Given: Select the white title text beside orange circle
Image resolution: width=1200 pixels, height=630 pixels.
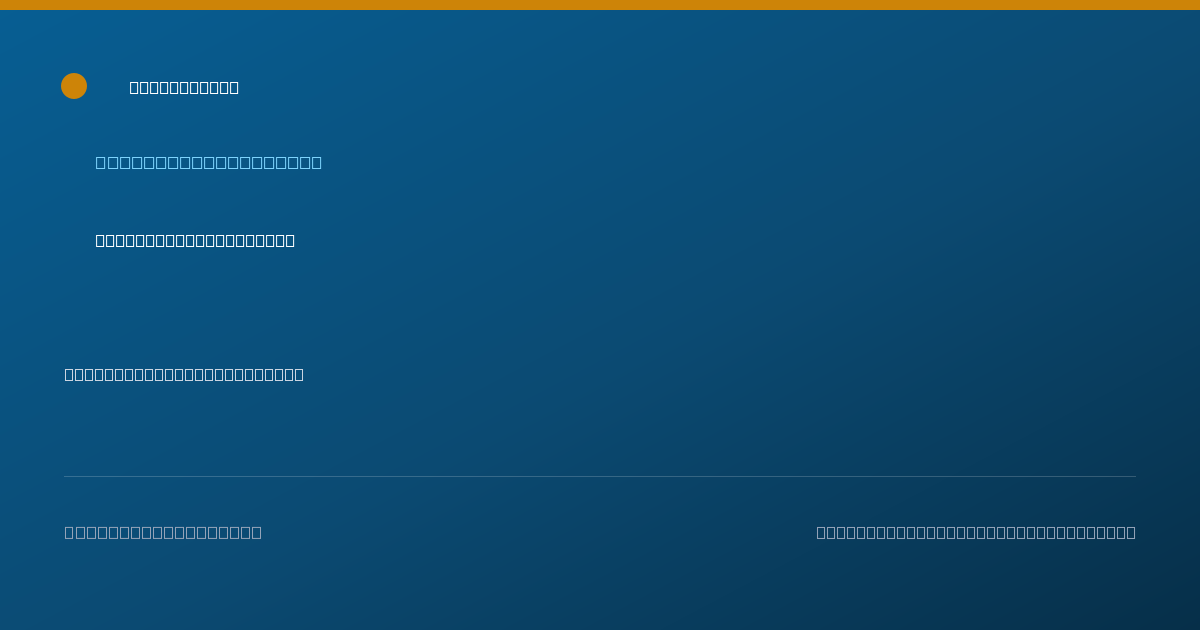Looking at the screenshot, I should tap(184, 87).
